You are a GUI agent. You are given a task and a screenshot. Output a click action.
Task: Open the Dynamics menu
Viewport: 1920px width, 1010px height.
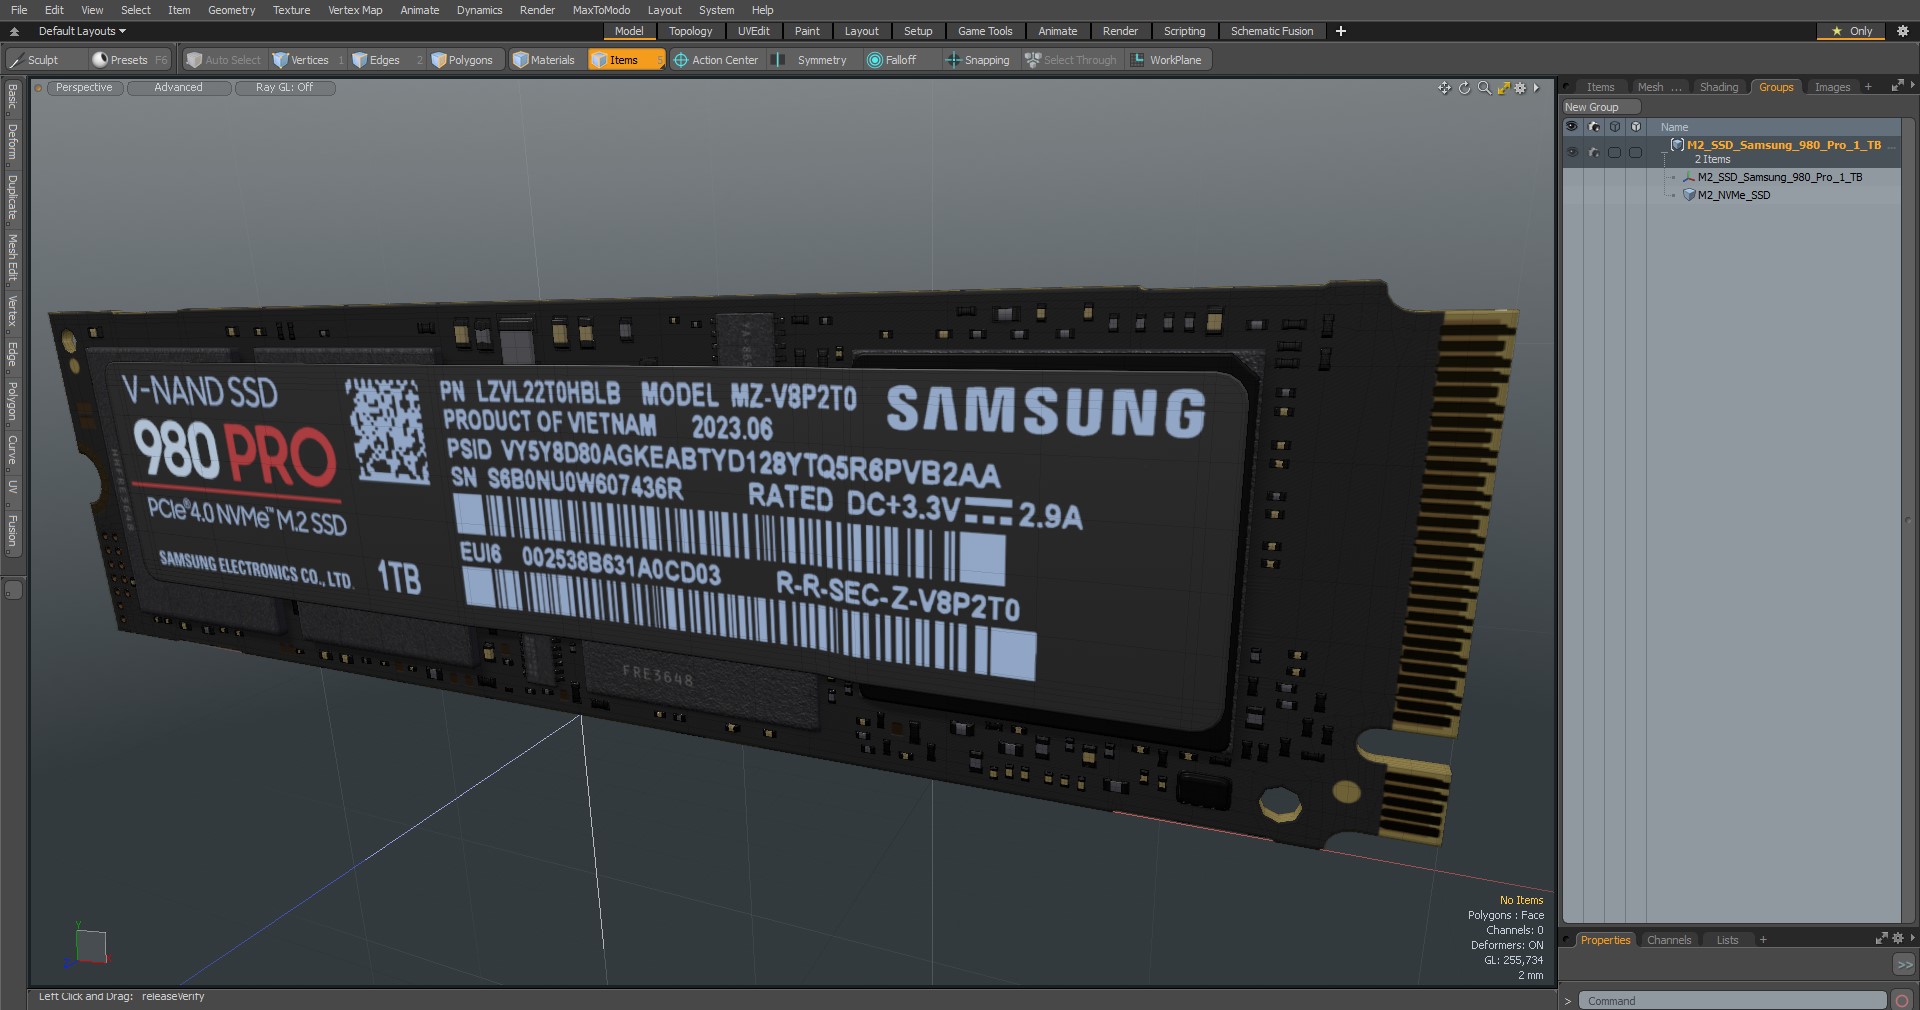[479, 10]
